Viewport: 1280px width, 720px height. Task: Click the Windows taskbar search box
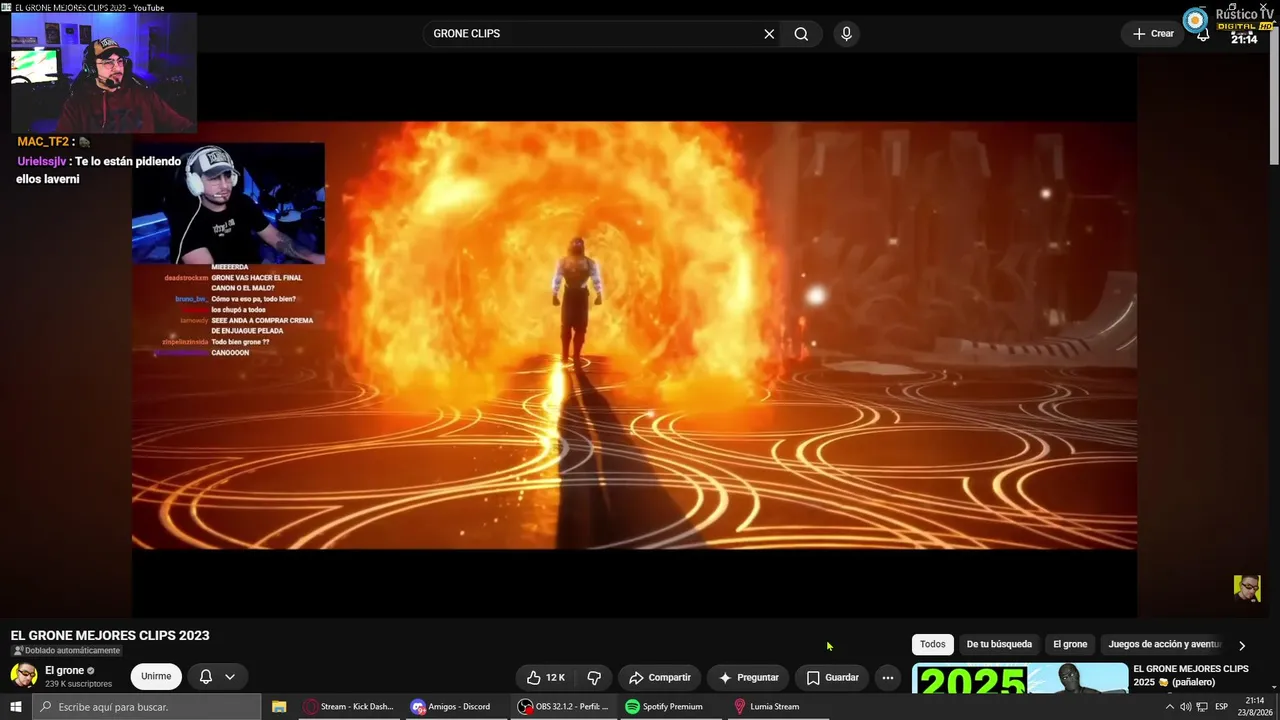[x=147, y=707]
